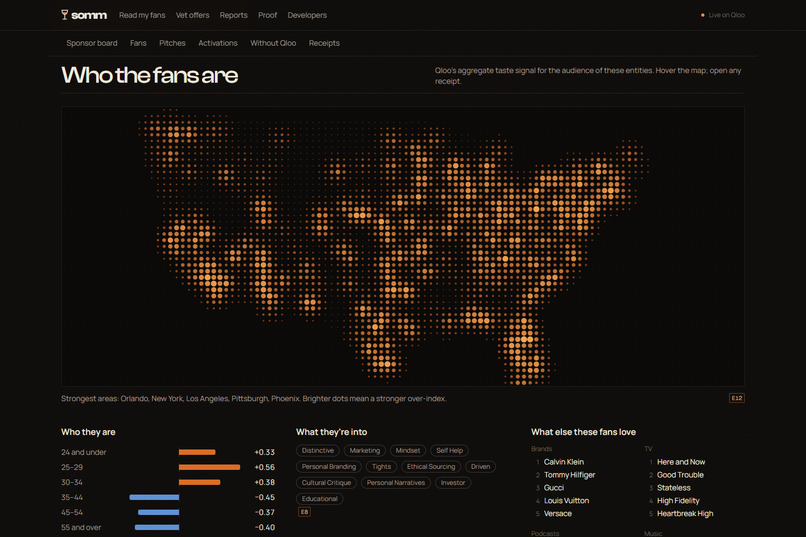Image resolution: width=806 pixels, height=537 pixels.
Task: Click the 25-29 orange bar
Action: pyautogui.click(x=209, y=467)
